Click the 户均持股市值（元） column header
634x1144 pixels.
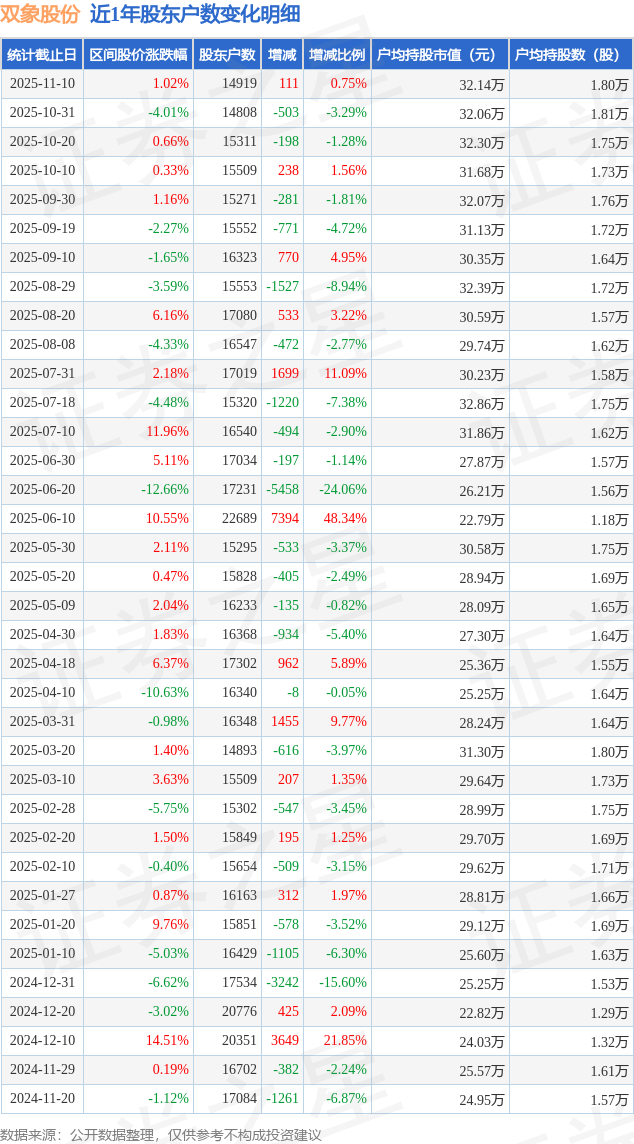tap(440, 55)
